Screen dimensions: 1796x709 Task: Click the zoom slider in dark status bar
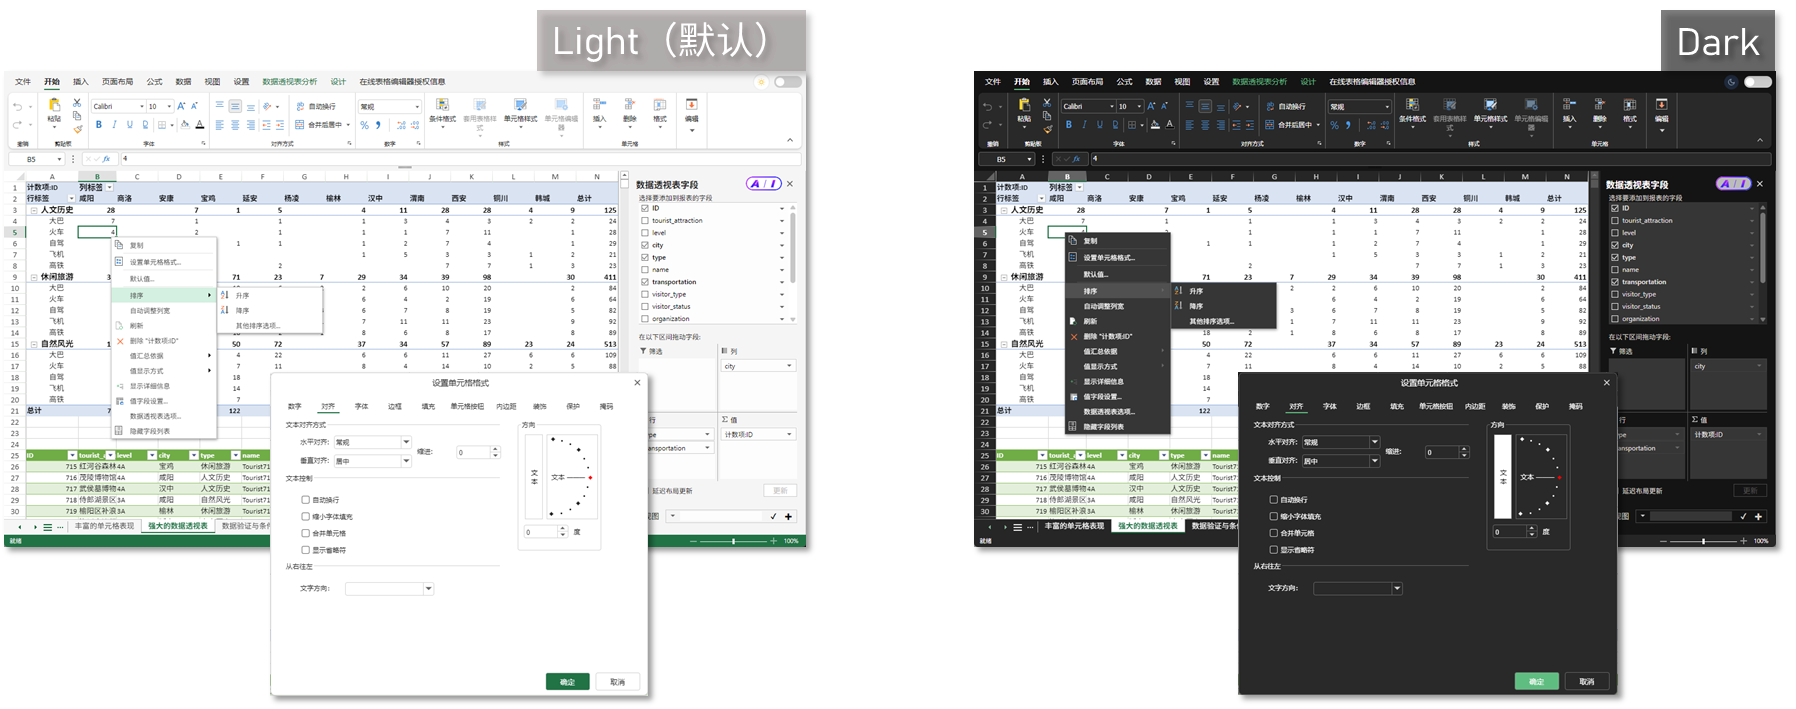pyautogui.click(x=1703, y=541)
